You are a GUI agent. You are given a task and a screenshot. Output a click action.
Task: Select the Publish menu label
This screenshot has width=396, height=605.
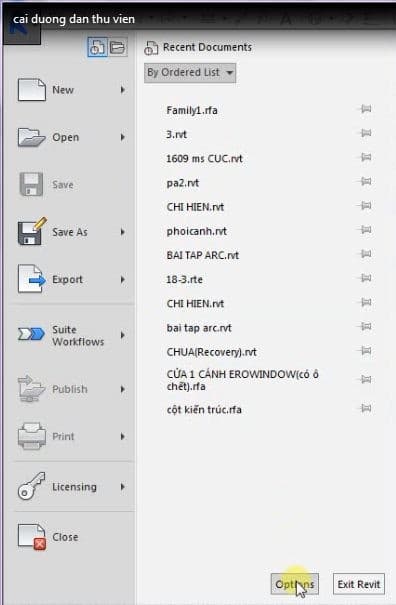click(70, 389)
